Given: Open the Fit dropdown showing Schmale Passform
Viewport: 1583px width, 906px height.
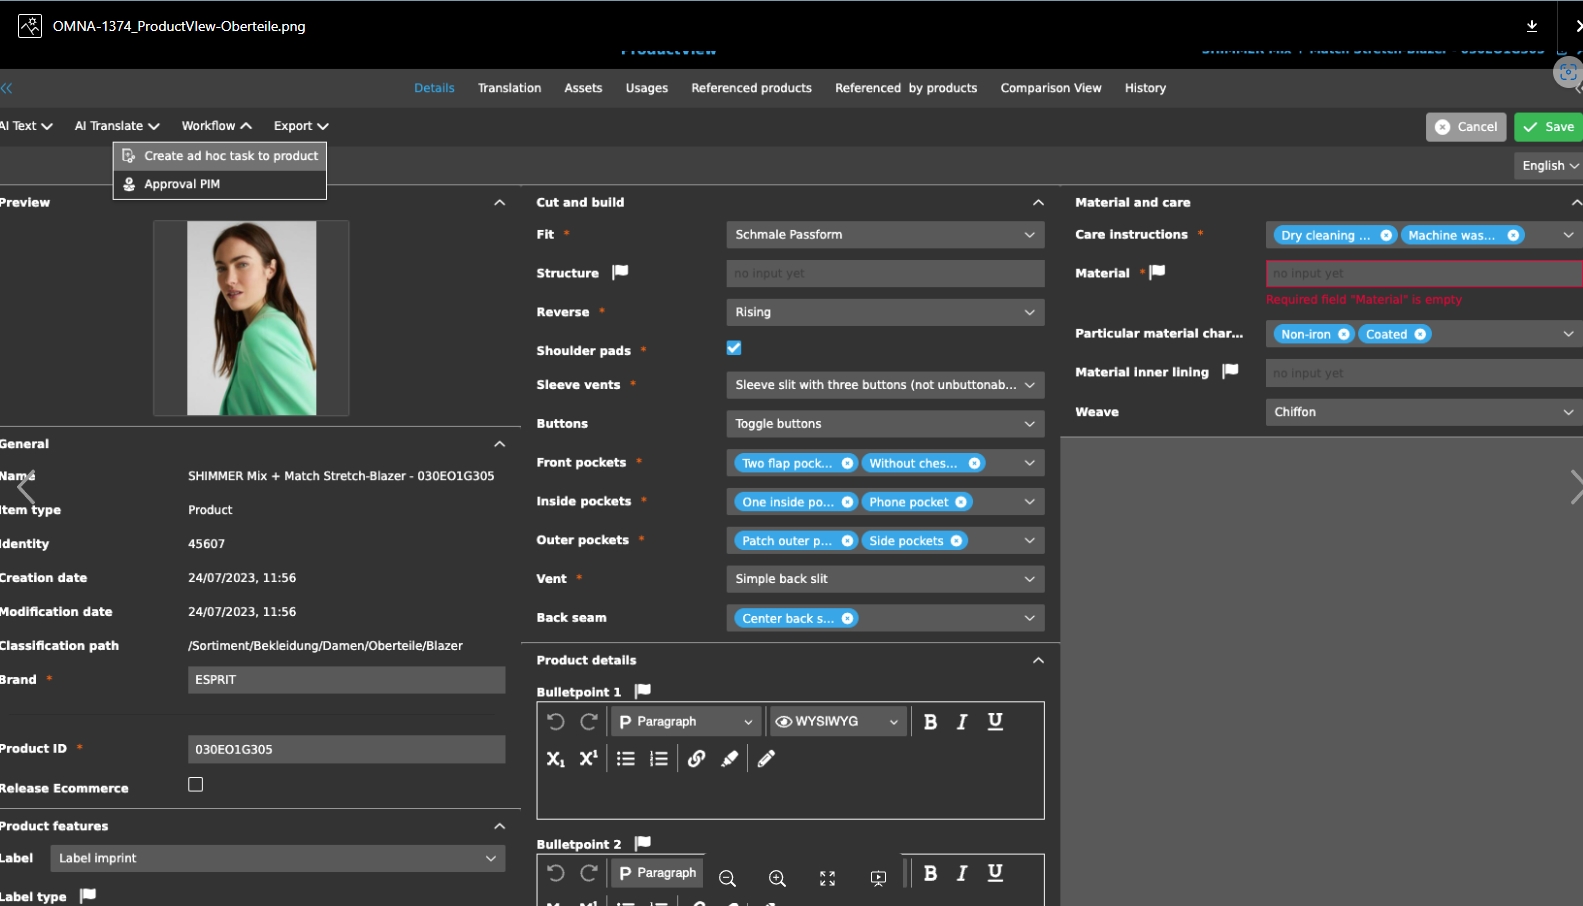Looking at the screenshot, I should point(885,235).
